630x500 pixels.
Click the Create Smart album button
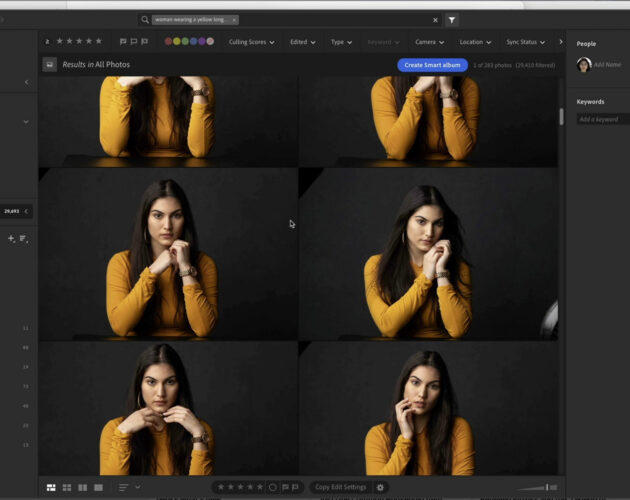click(x=432, y=65)
